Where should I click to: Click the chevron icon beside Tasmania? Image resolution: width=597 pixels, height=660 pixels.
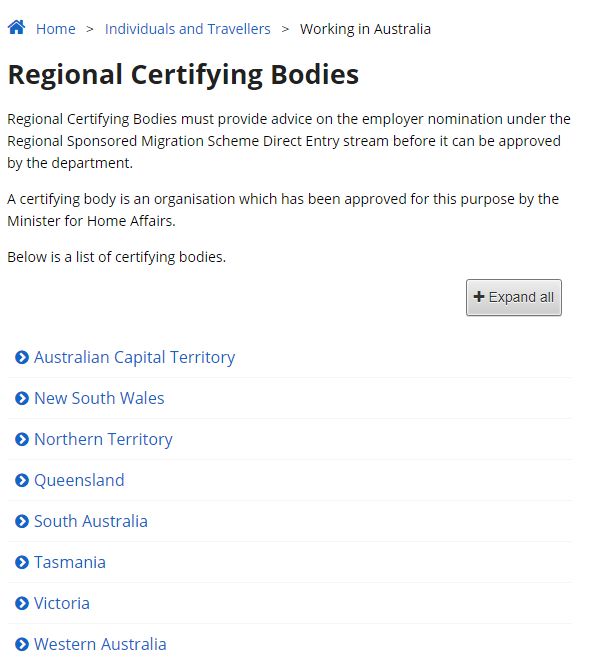(22, 562)
